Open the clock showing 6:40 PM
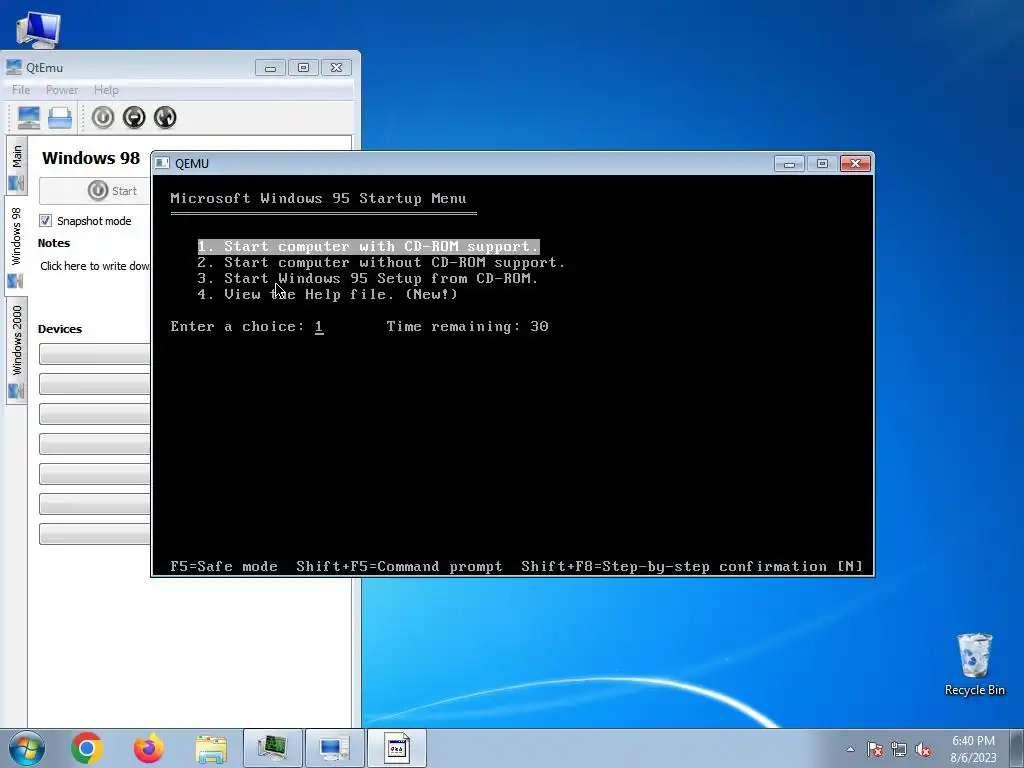Viewport: 1024px width, 768px height. [x=973, y=749]
